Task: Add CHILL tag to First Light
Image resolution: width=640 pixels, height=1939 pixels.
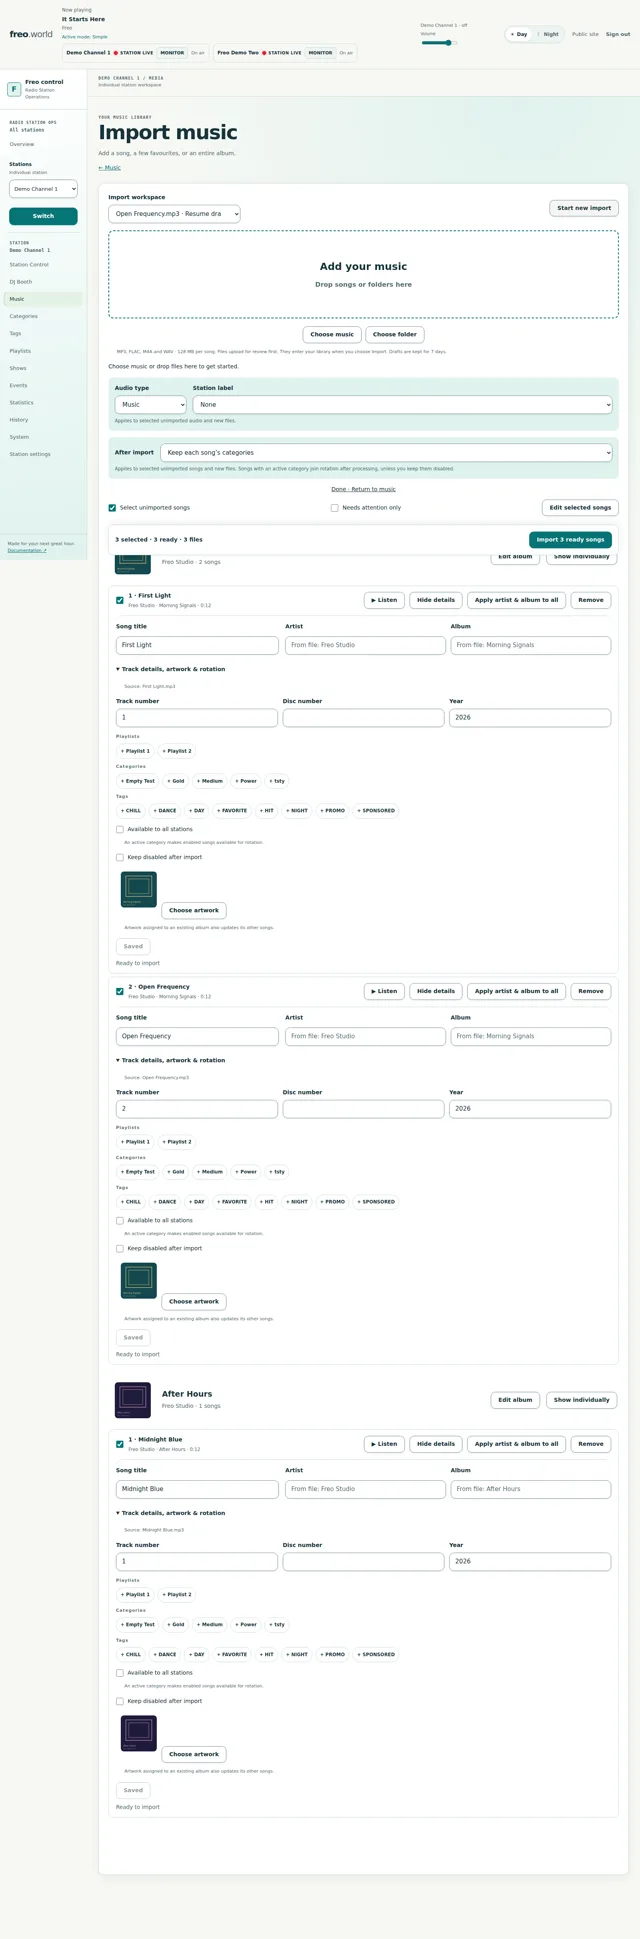Action: [131, 811]
